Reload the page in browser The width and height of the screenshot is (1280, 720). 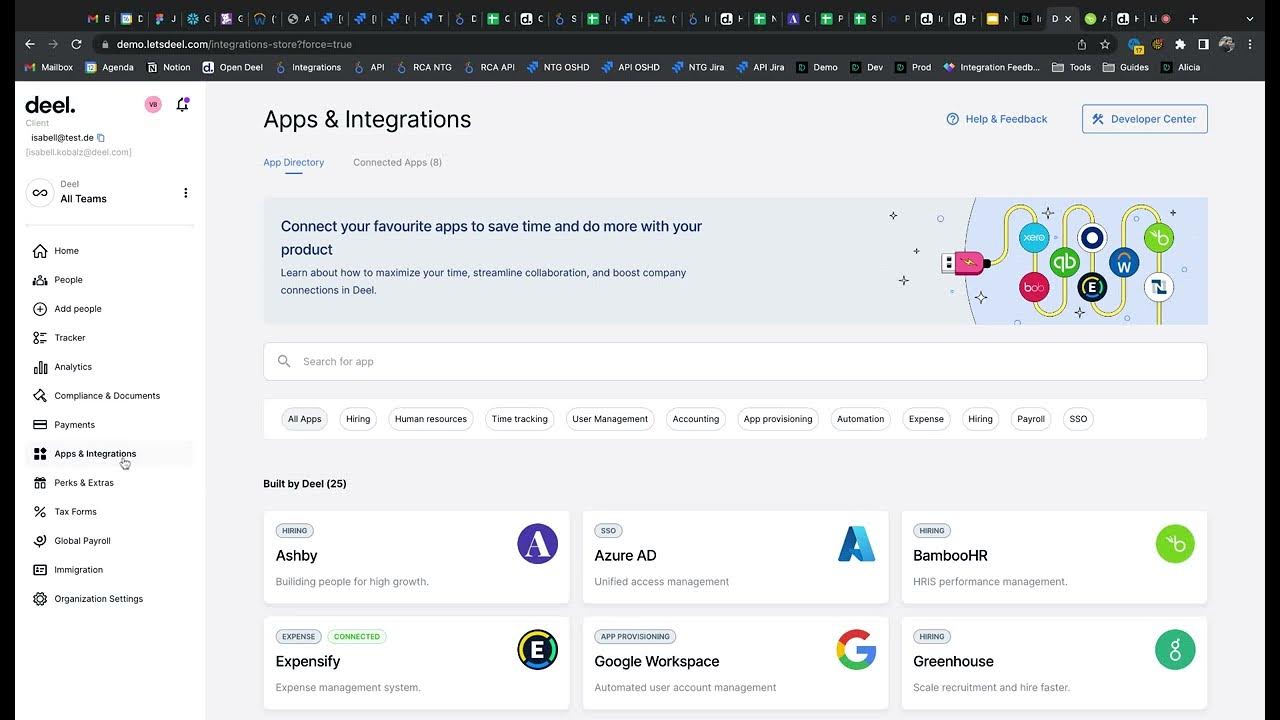pyautogui.click(x=75, y=44)
